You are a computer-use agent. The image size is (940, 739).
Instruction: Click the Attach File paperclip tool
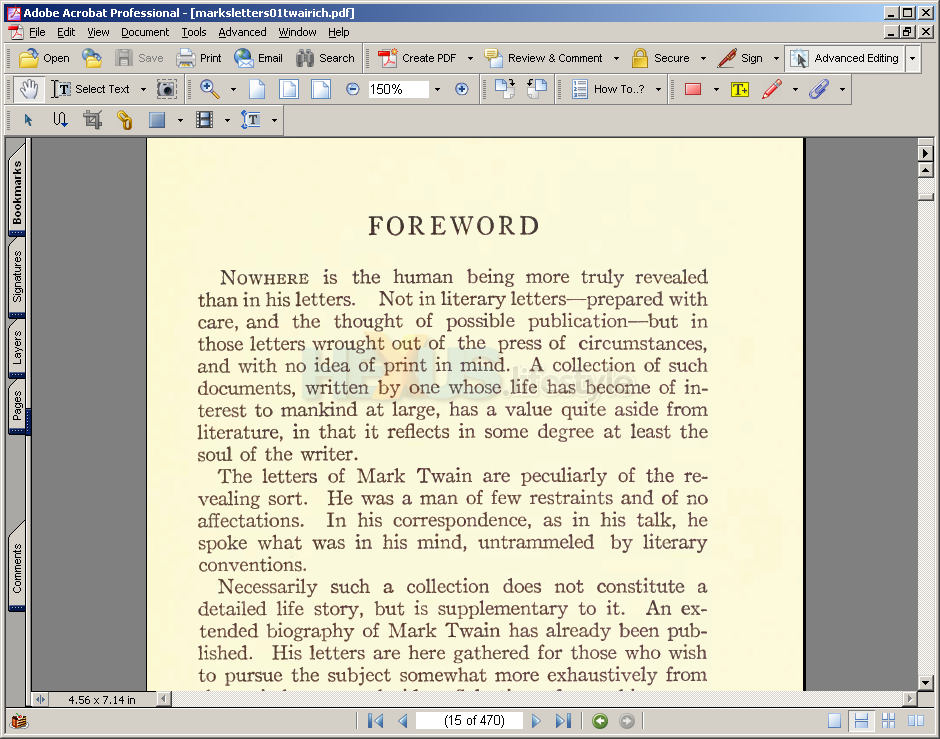[x=818, y=89]
